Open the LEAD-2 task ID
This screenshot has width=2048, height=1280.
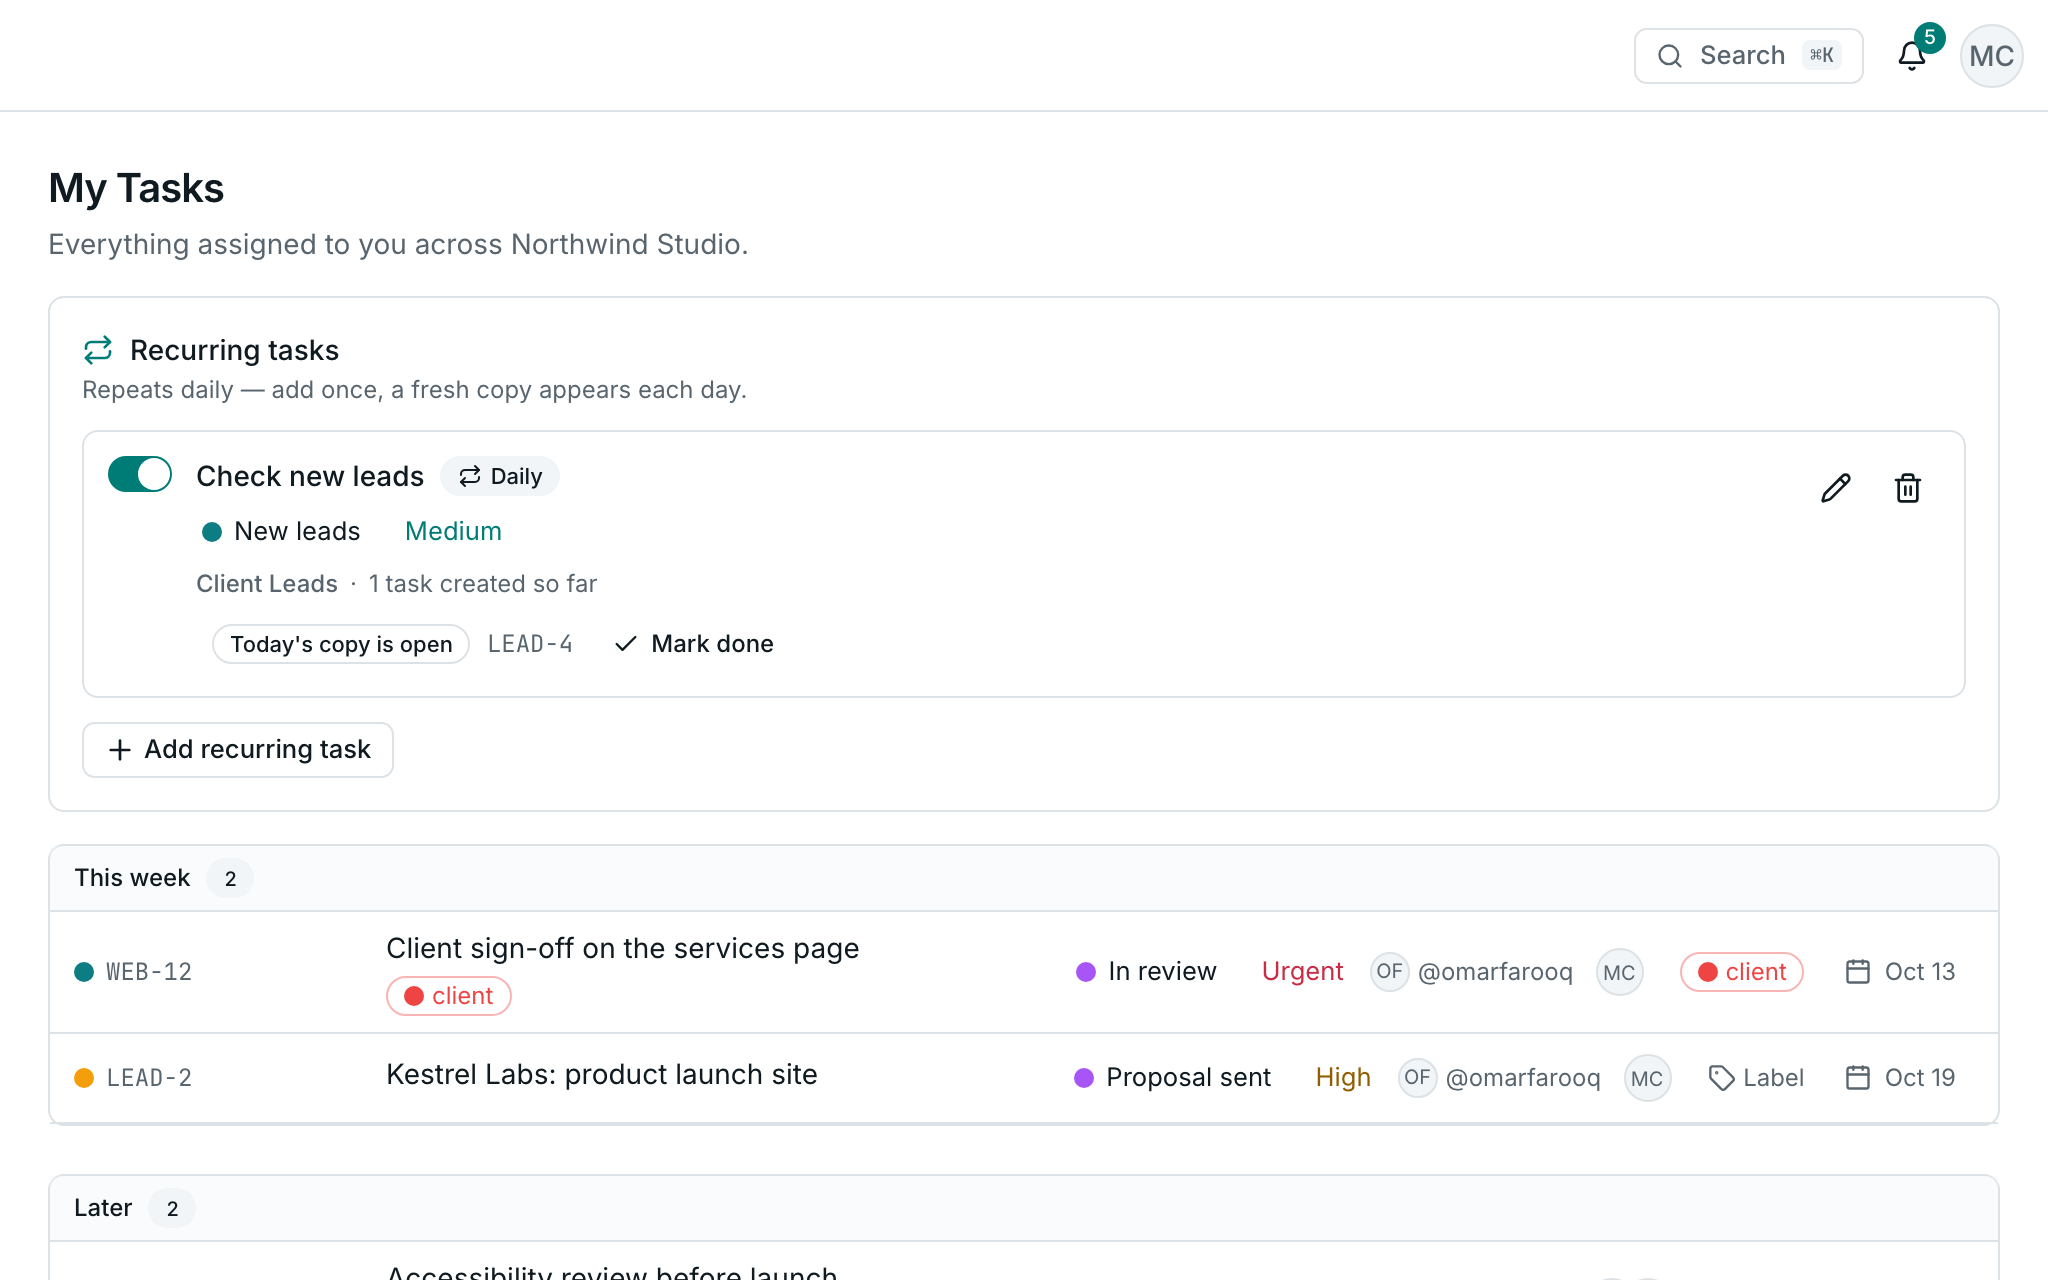(149, 1078)
